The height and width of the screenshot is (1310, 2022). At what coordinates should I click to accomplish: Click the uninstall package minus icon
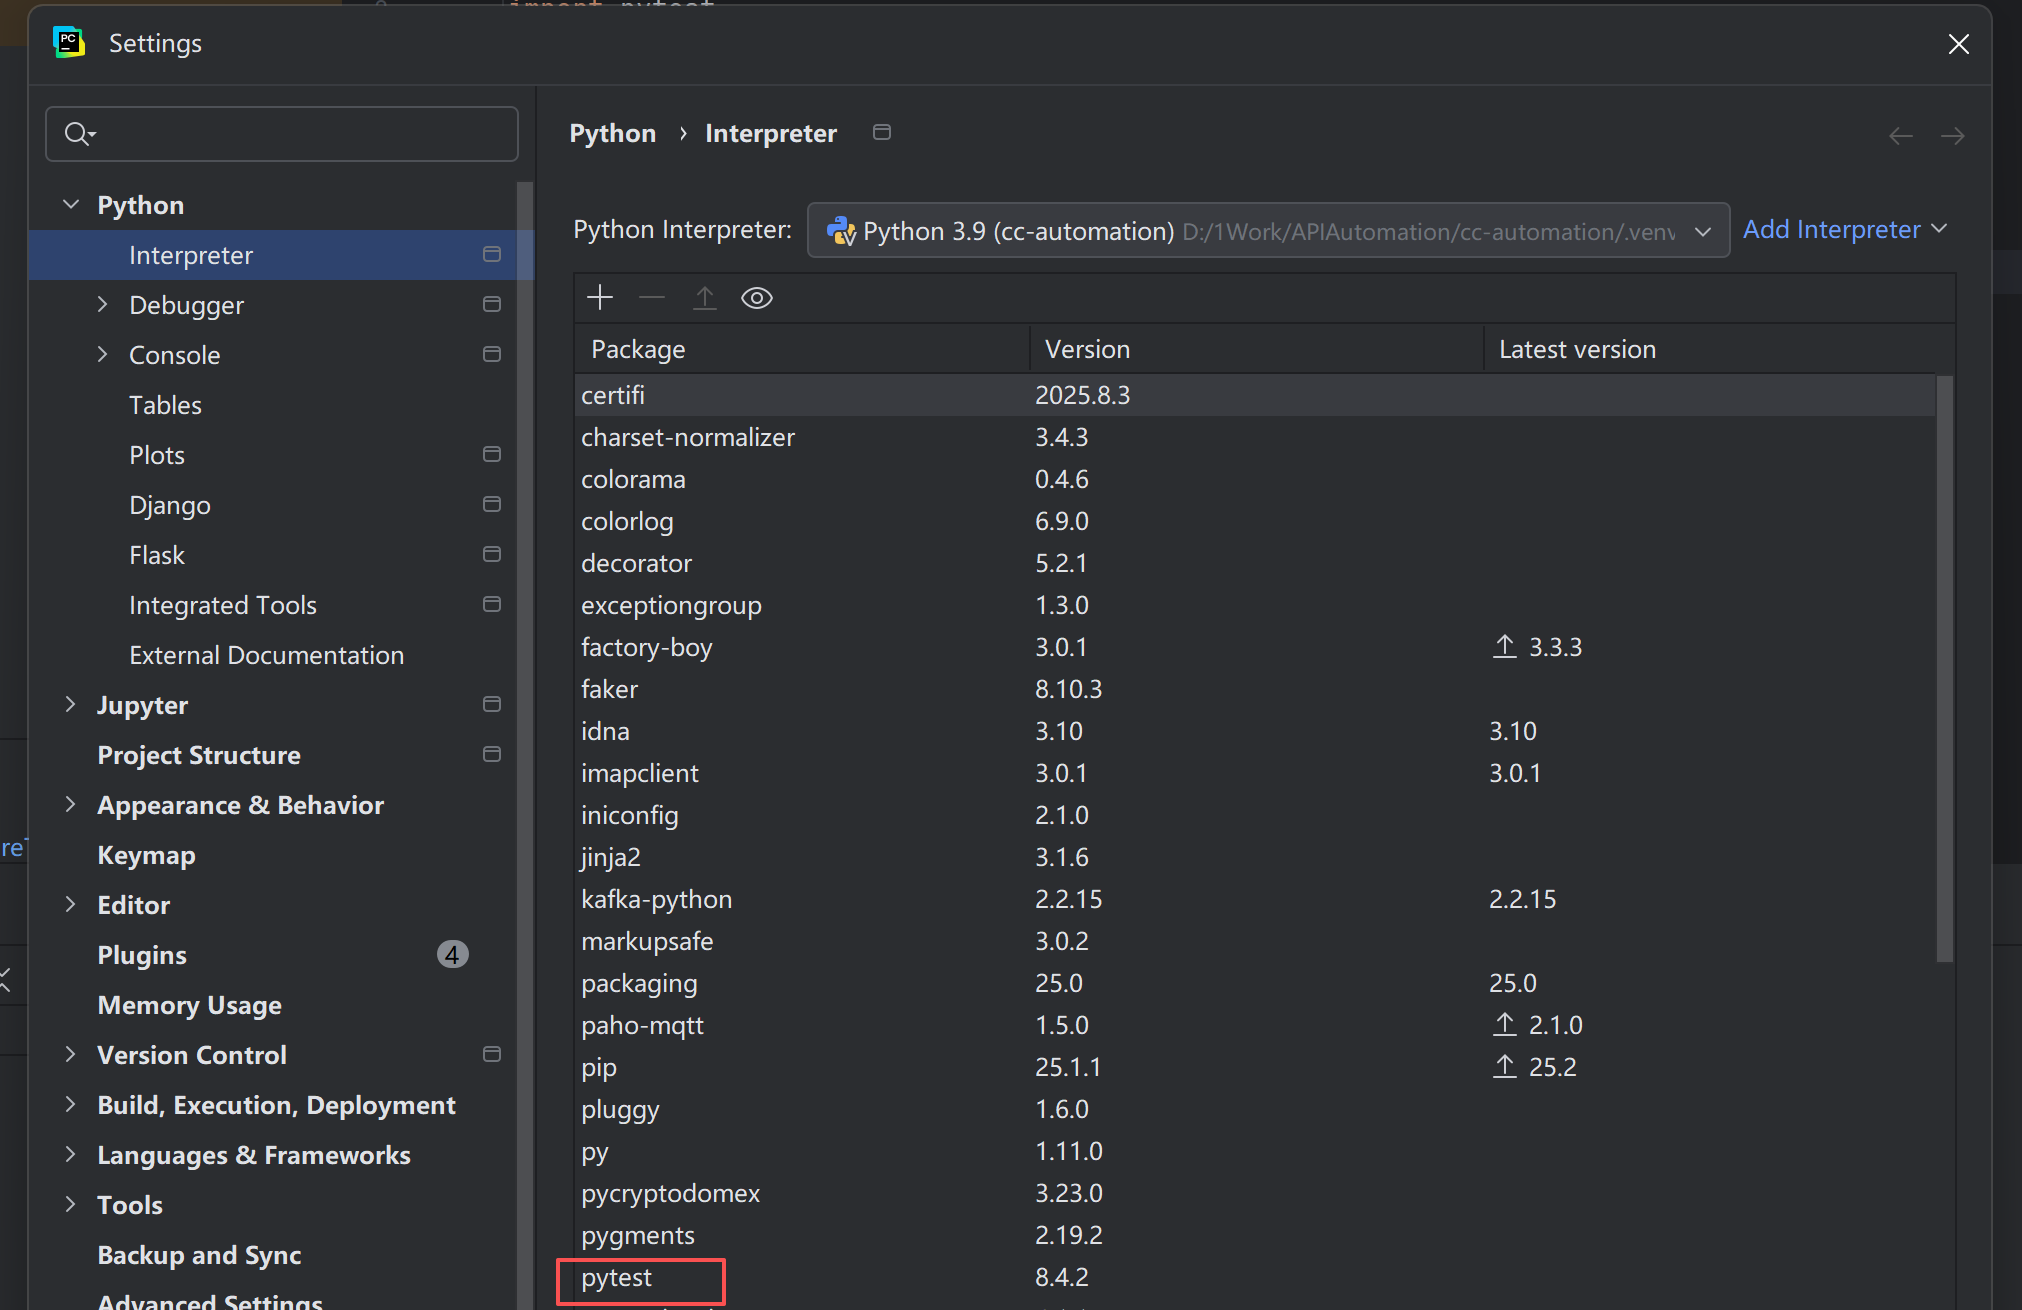point(652,297)
